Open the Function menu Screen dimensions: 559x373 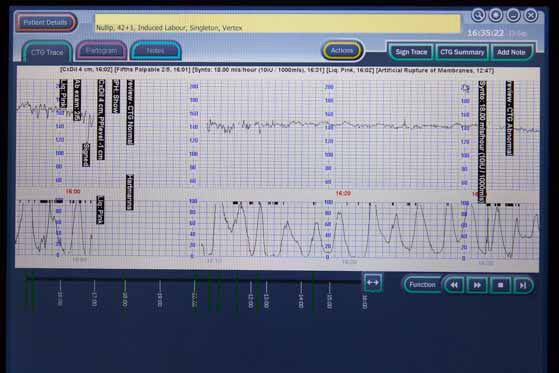(x=422, y=285)
